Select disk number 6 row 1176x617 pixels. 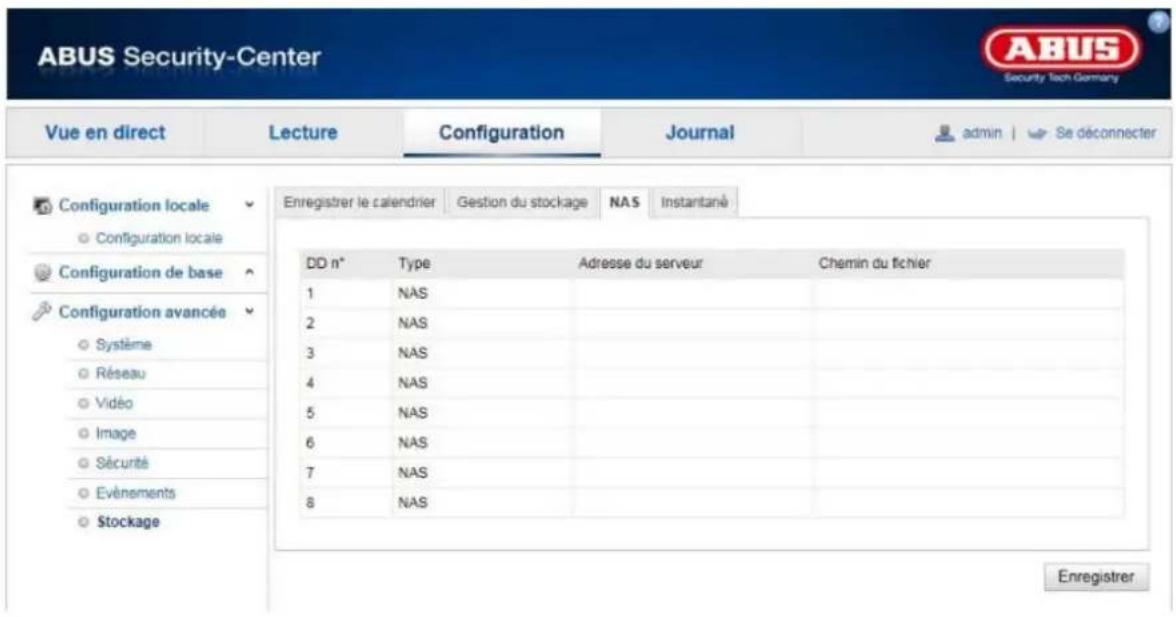pos(711,443)
